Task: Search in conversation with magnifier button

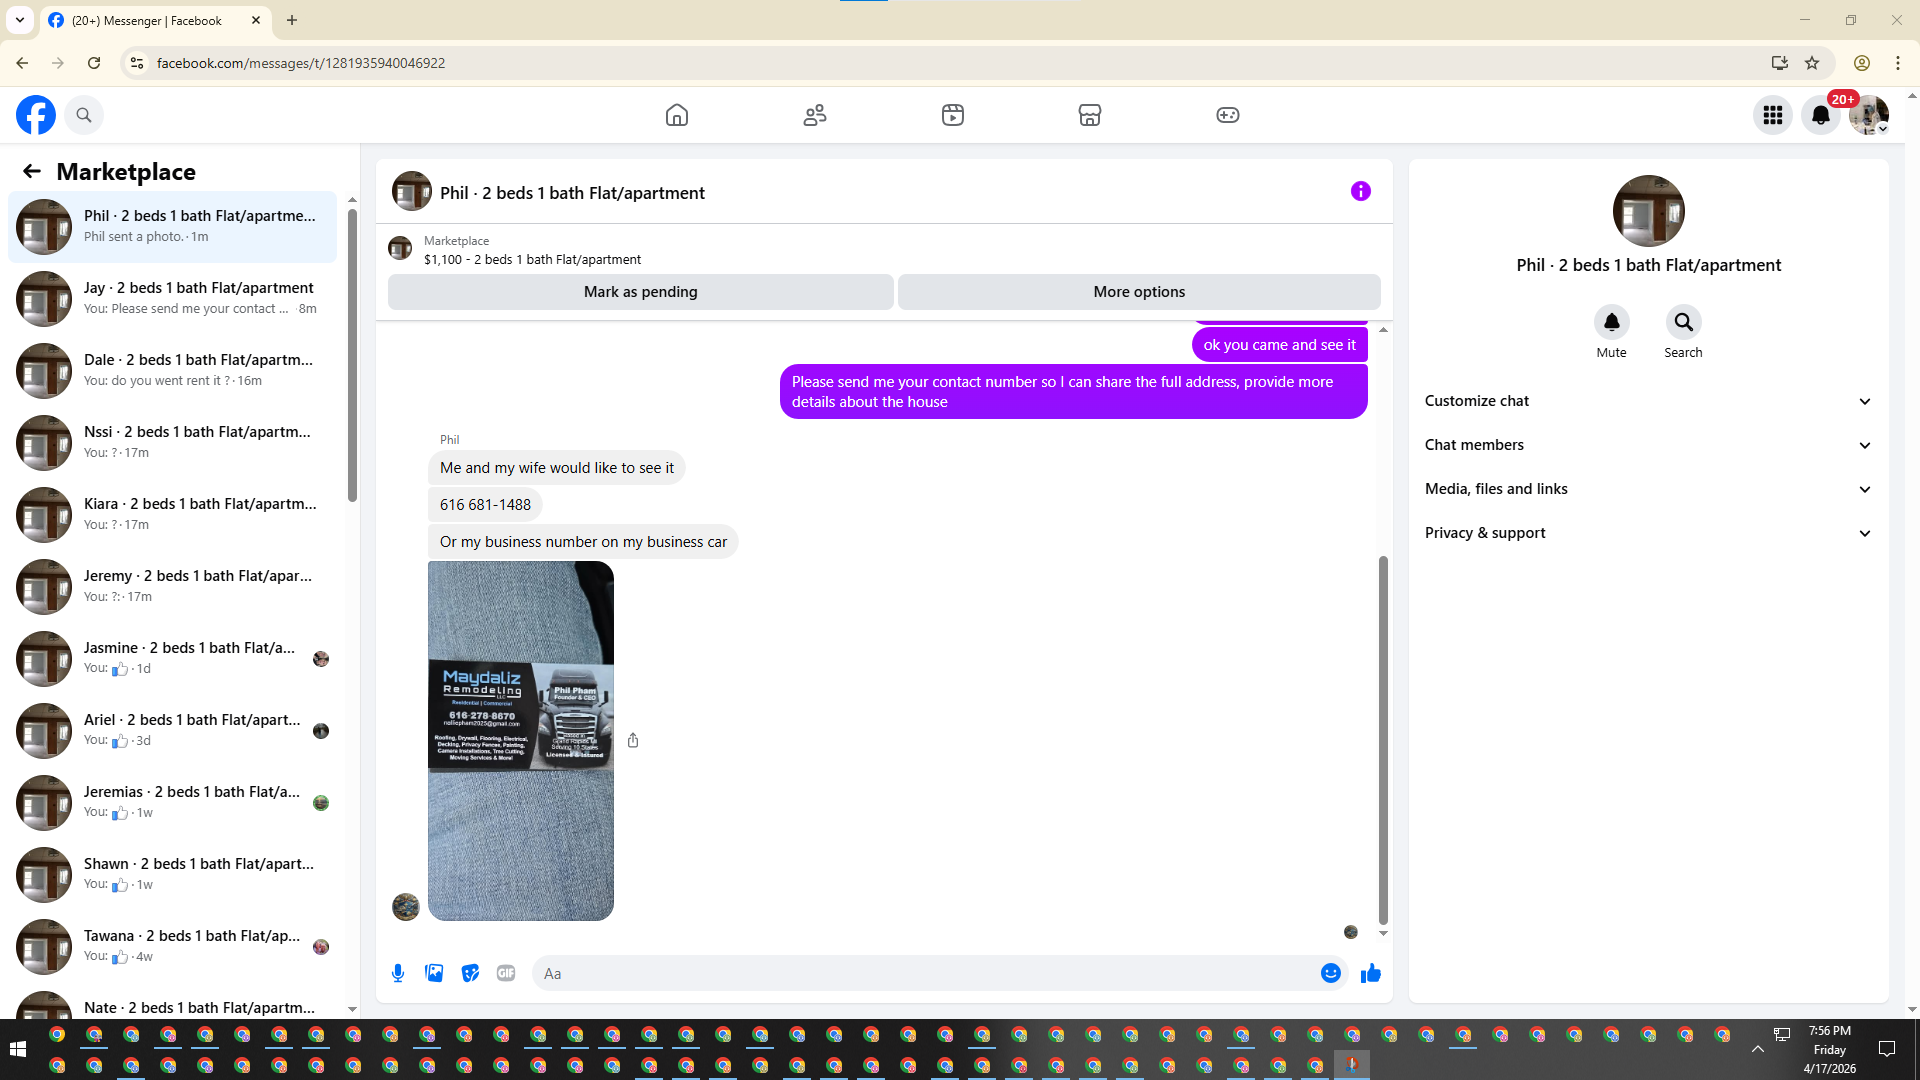Action: [1683, 322]
